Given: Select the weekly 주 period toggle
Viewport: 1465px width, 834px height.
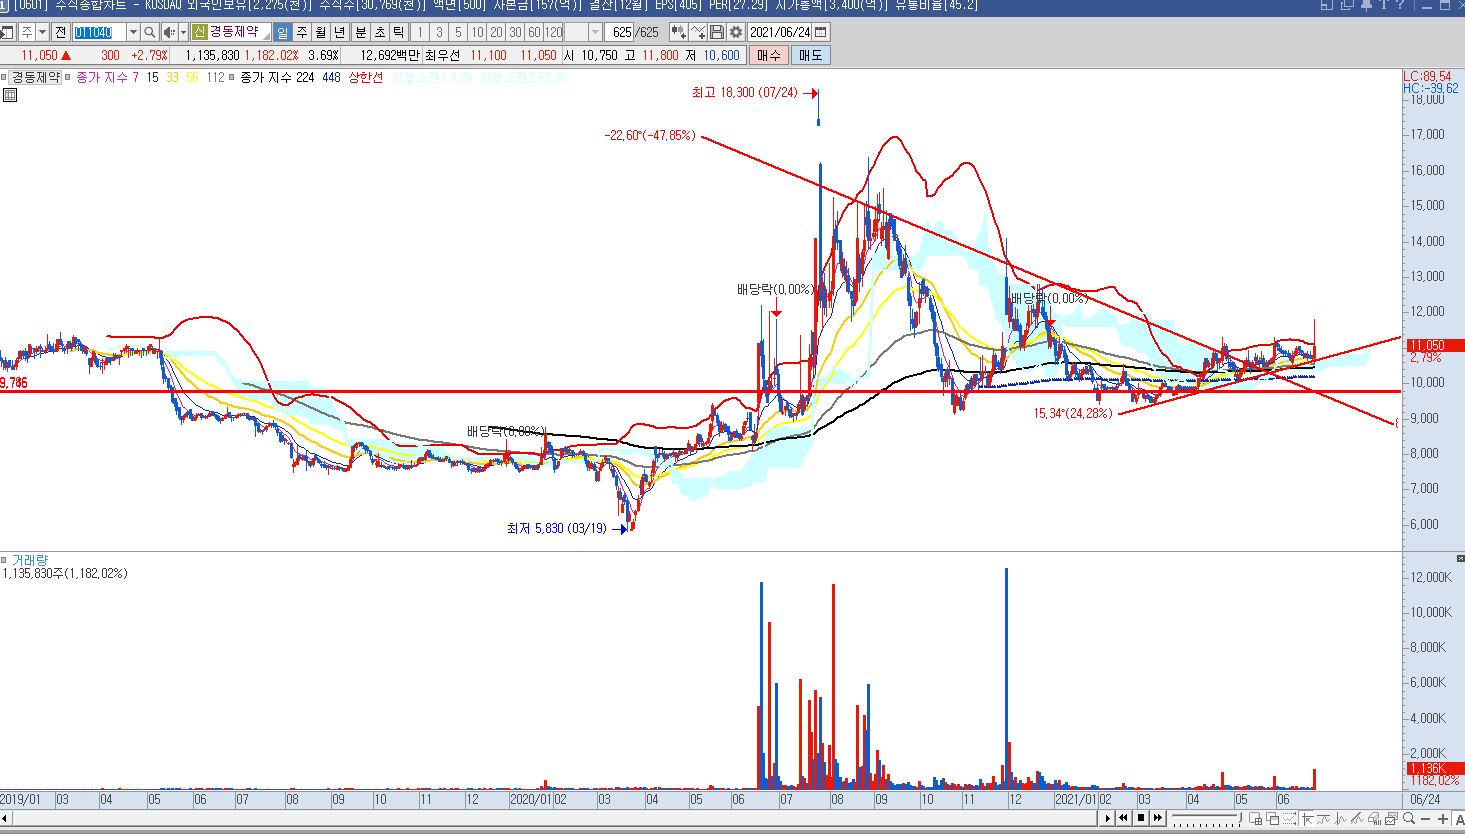Looking at the screenshot, I should click(x=301, y=32).
